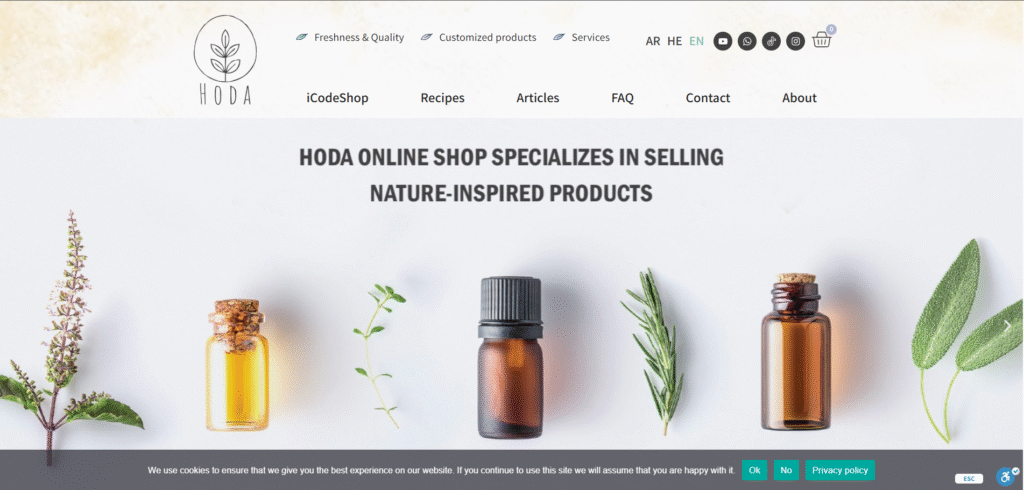This screenshot has width=1024, height=490.
Task: Open the YouTube channel icon
Action: pyautogui.click(x=722, y=41)
